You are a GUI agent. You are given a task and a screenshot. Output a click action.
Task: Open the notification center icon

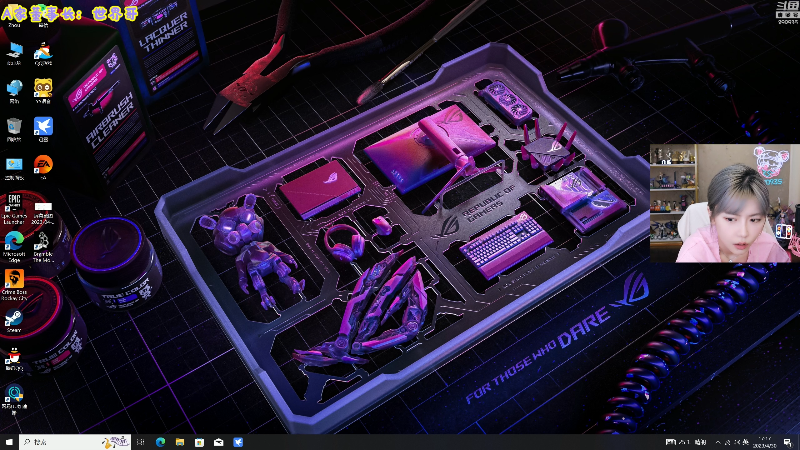coord(788,442)
